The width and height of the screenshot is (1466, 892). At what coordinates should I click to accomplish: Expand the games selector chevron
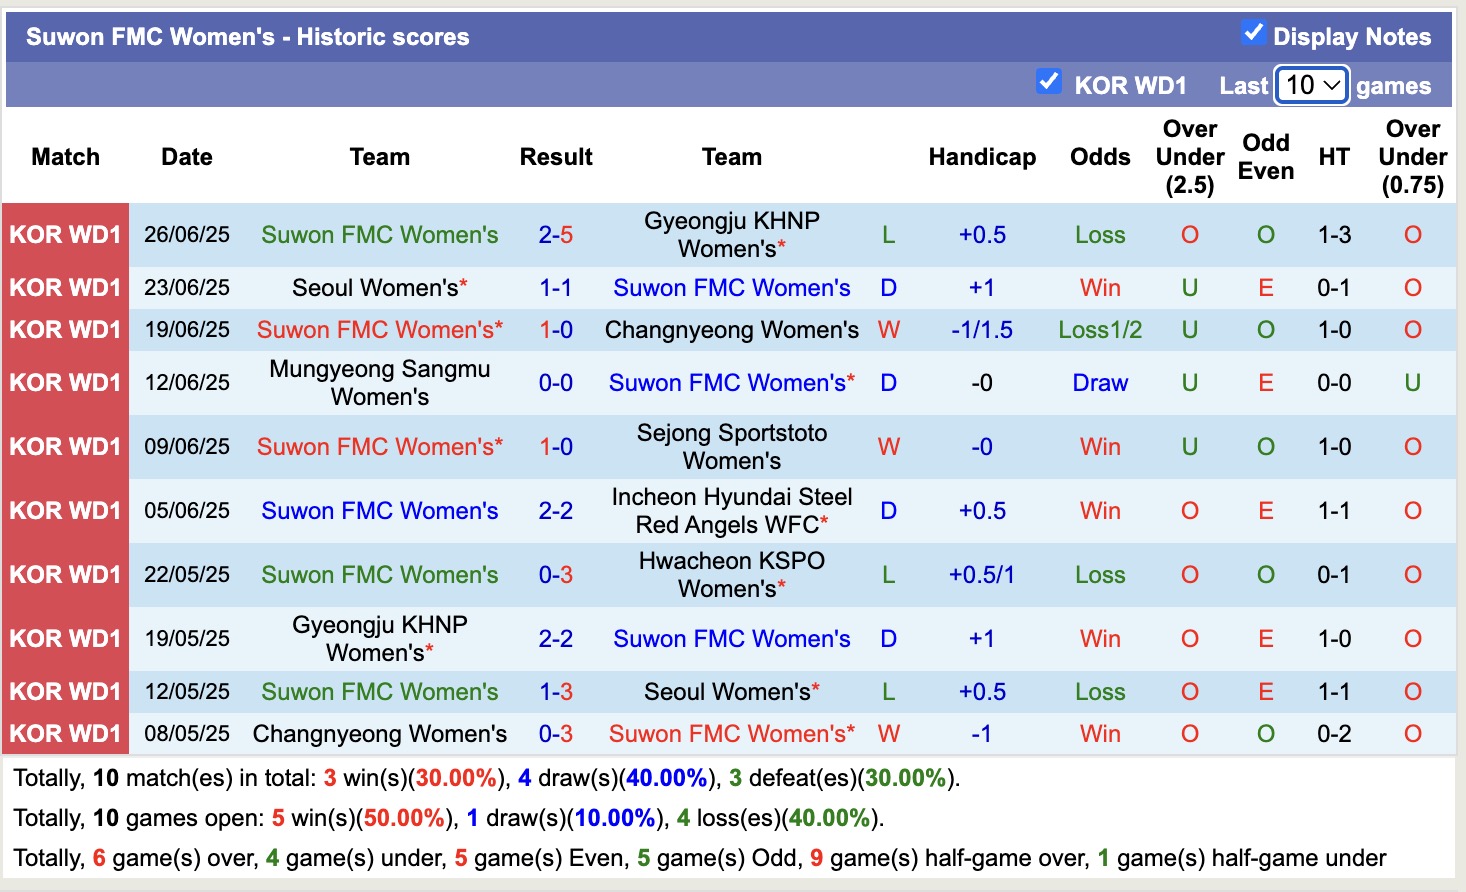tap(1333, 86)
